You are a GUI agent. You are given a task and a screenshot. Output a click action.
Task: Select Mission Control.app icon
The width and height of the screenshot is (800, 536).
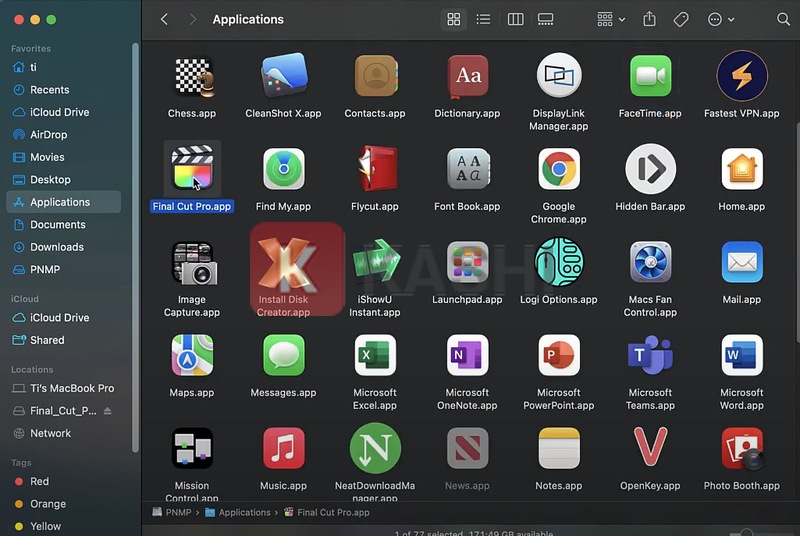click(192, 448)
